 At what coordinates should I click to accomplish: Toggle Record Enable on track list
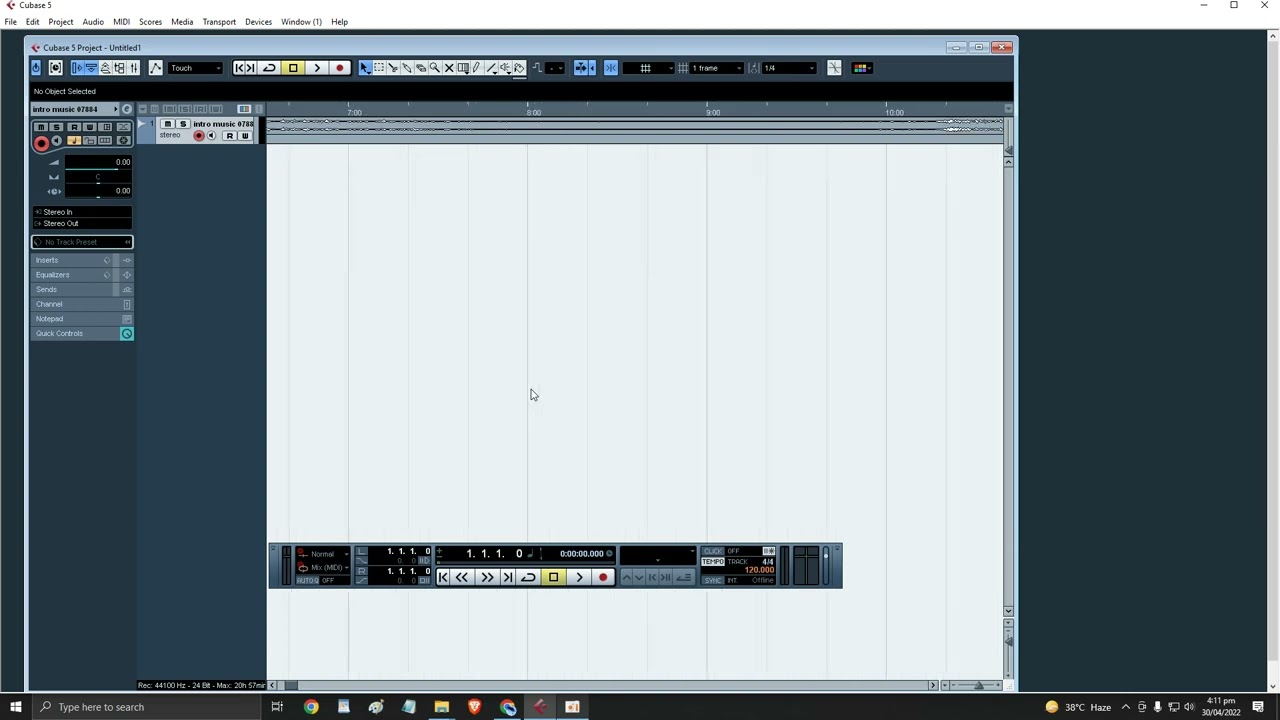198,136
